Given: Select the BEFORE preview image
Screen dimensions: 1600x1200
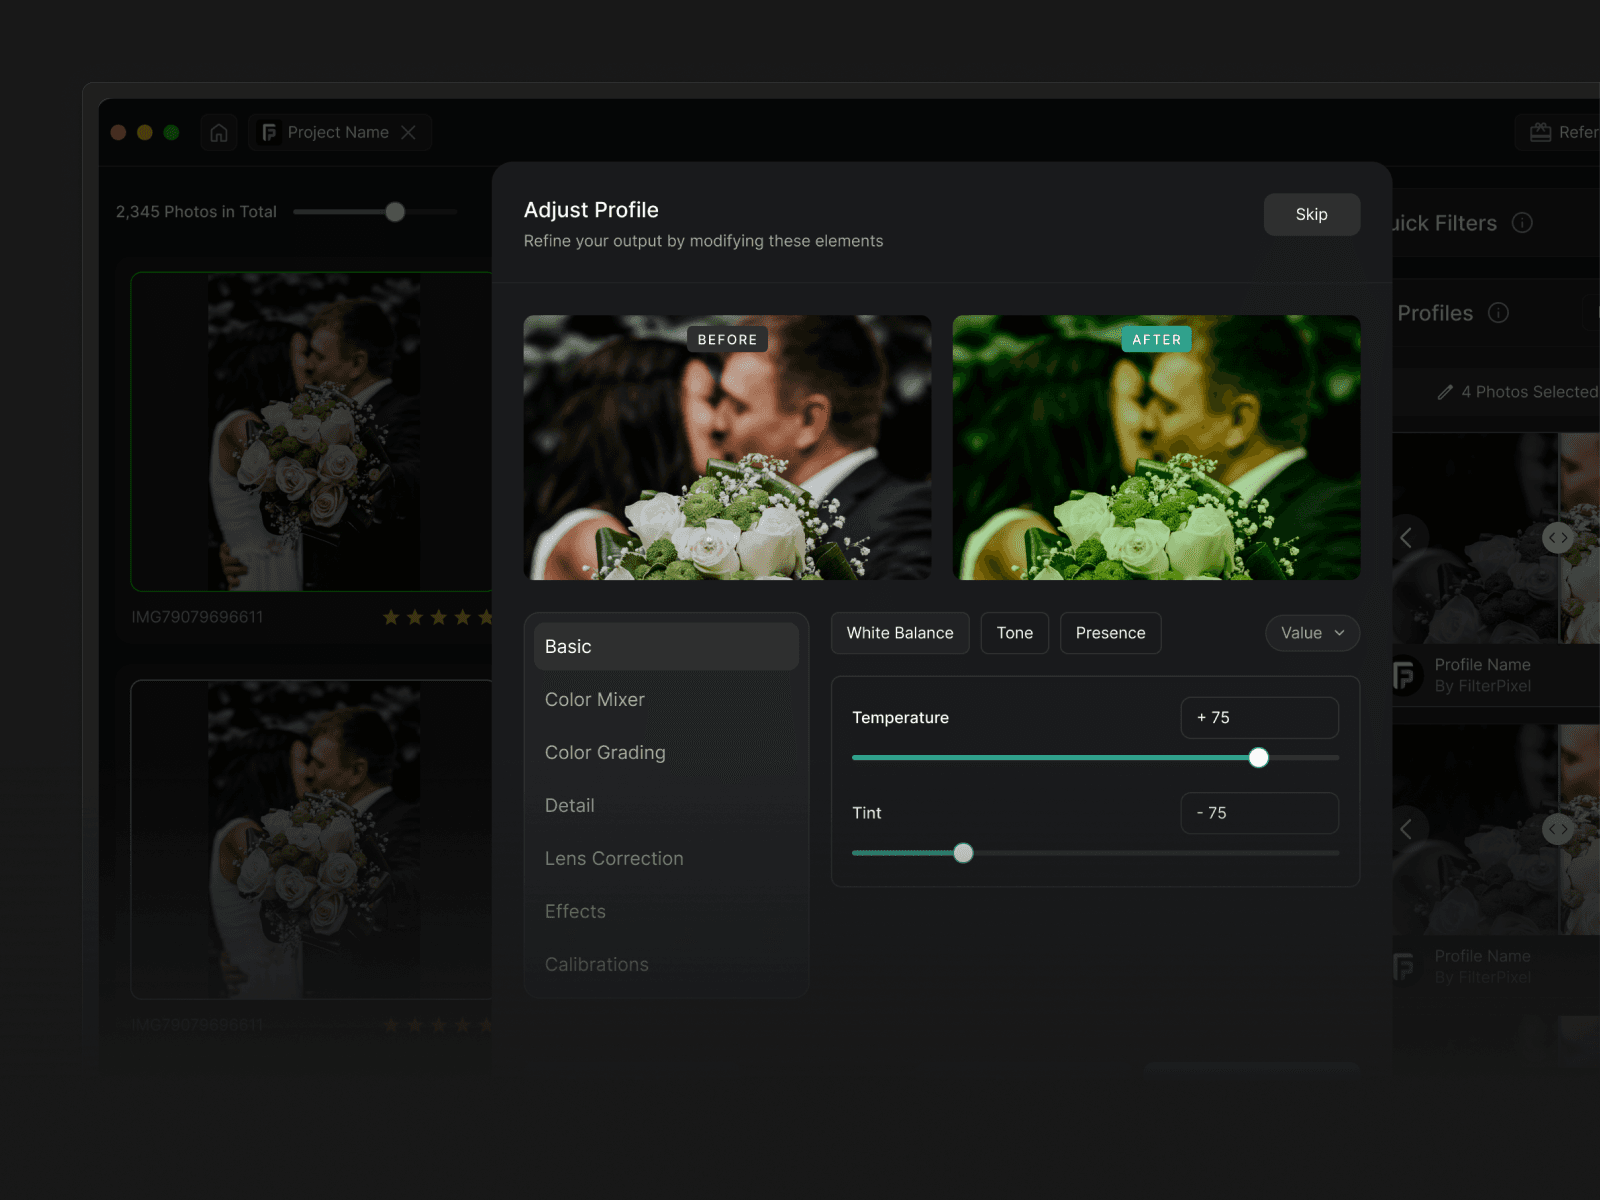Looking at the screenshot, I should [727, 447].
